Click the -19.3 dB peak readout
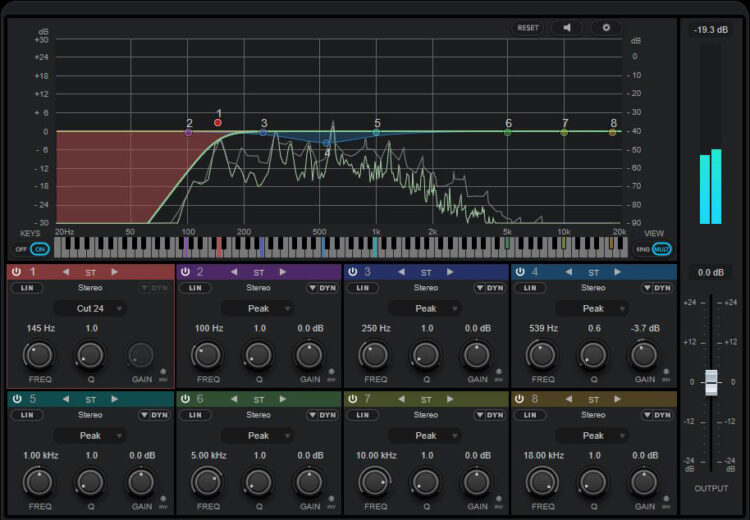This screenshot has width=750, height=520. point(711,30)
